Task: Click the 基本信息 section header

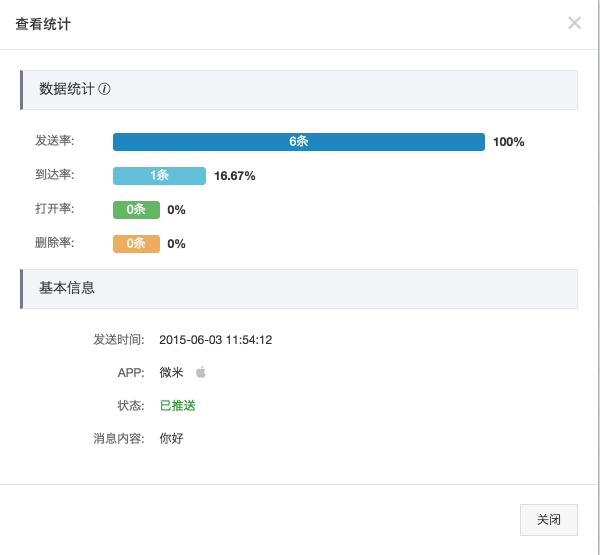Action: [67, 288]
